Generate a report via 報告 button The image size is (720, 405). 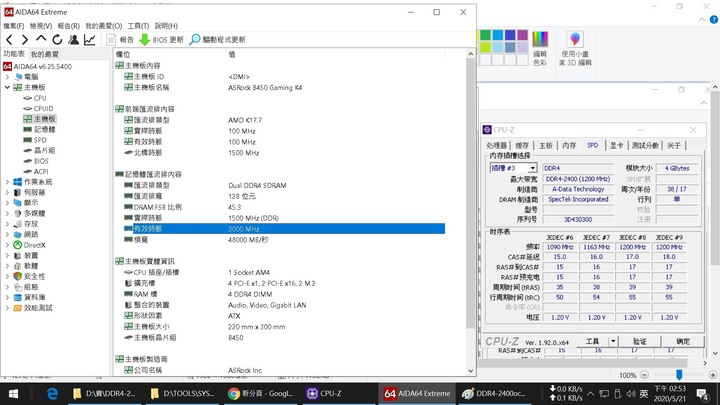[120, 39]
